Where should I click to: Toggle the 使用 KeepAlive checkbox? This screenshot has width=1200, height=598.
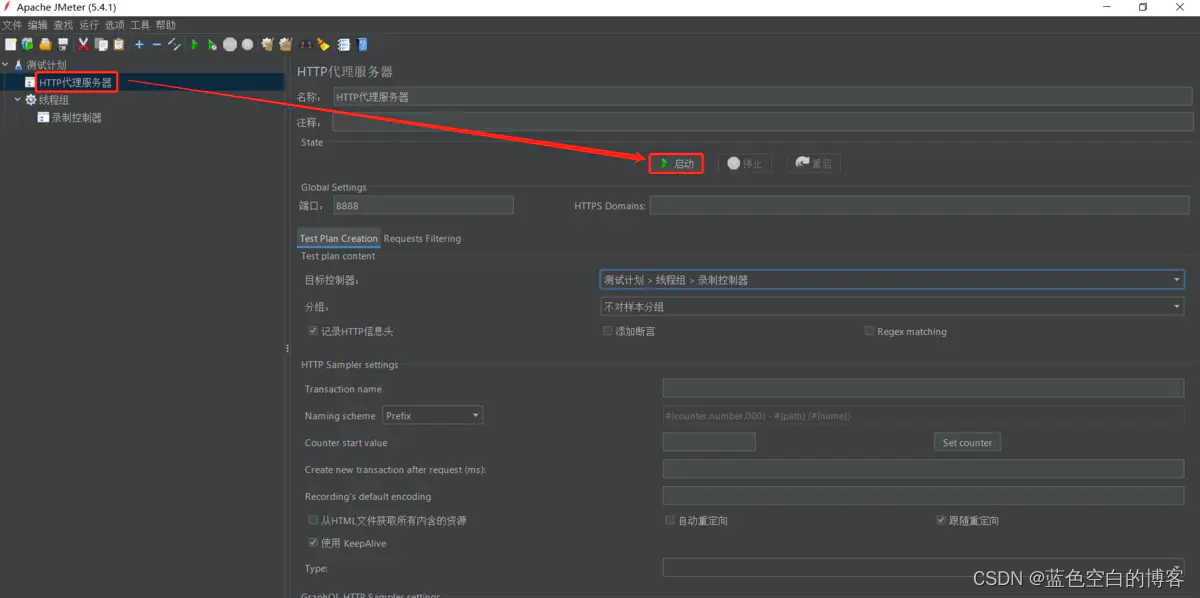tap(313, 543)
